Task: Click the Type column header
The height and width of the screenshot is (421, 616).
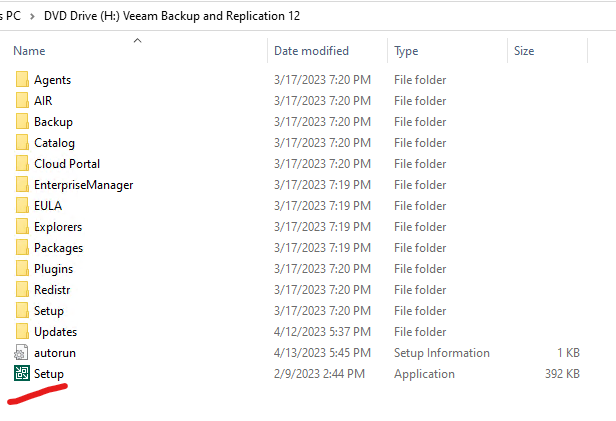Action: (406, 51)
